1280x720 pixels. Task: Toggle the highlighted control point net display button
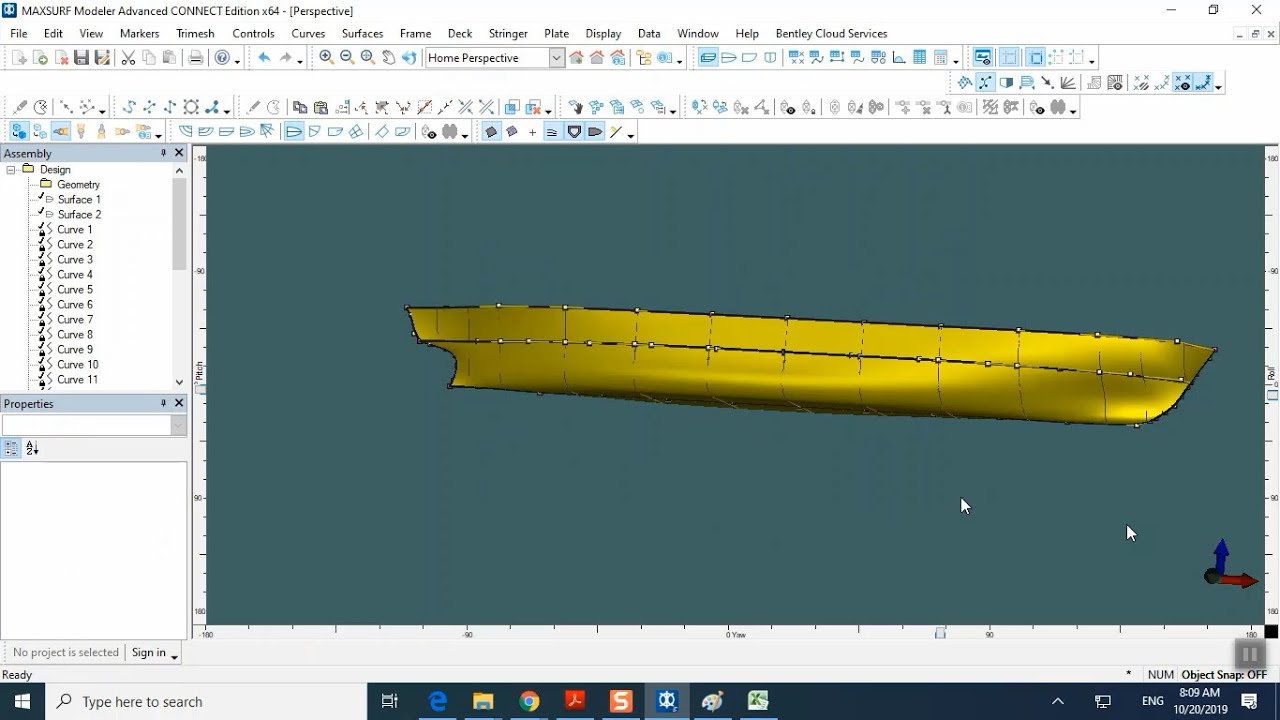point(986,83)
